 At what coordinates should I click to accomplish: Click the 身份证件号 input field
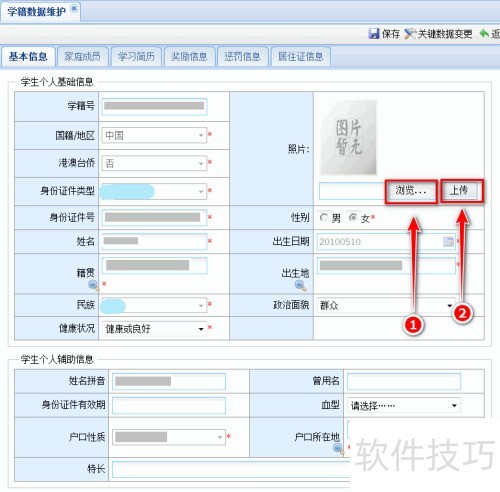(x=154, y=218)
